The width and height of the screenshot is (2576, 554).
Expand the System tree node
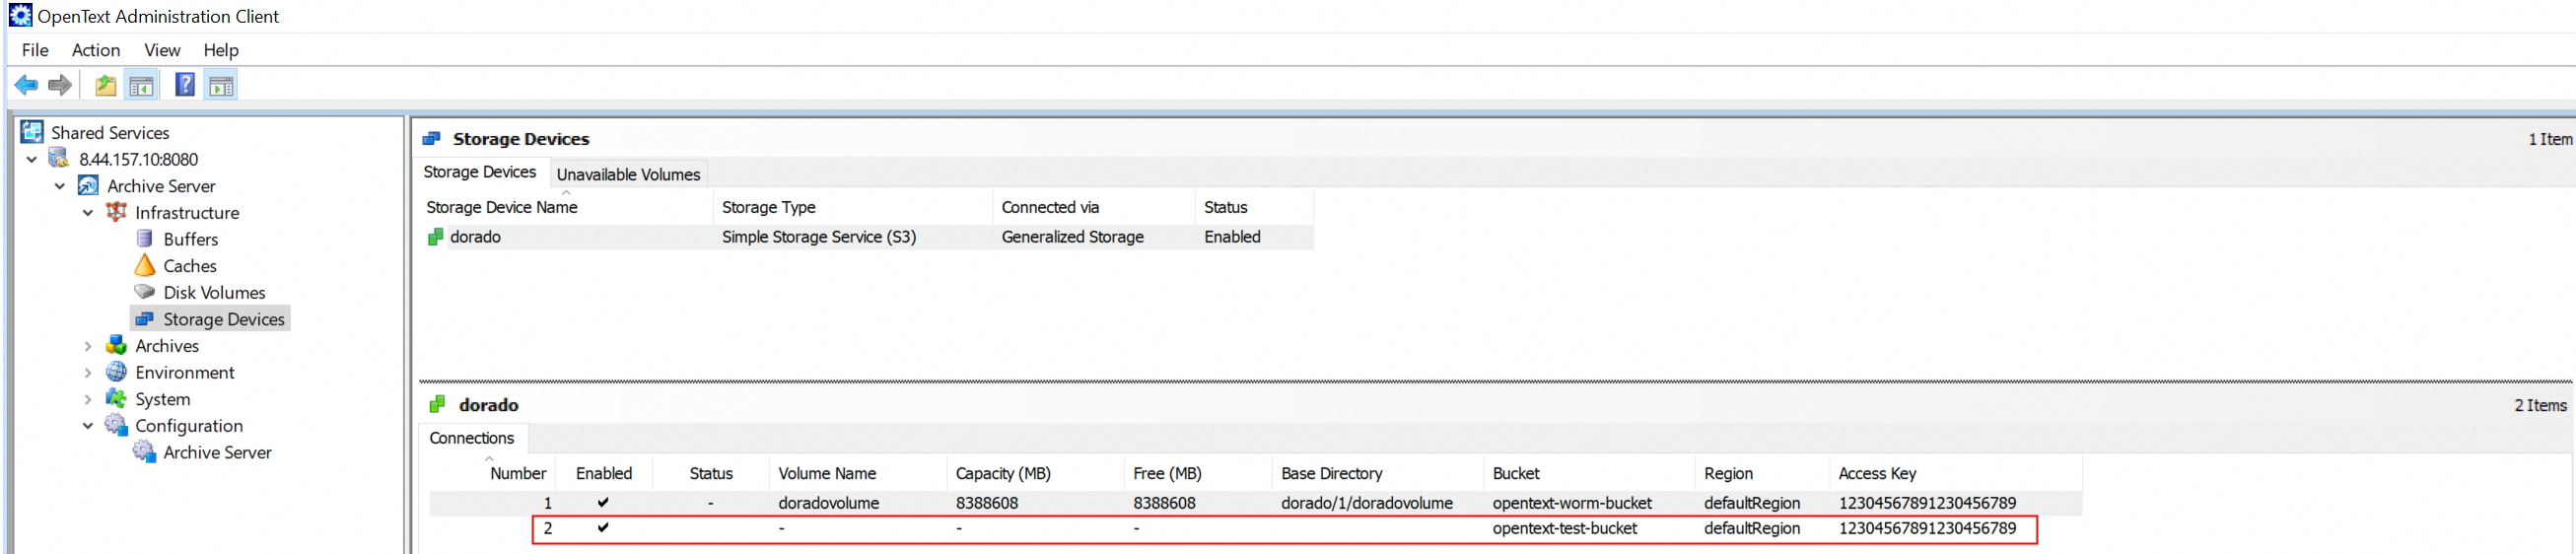88,399
